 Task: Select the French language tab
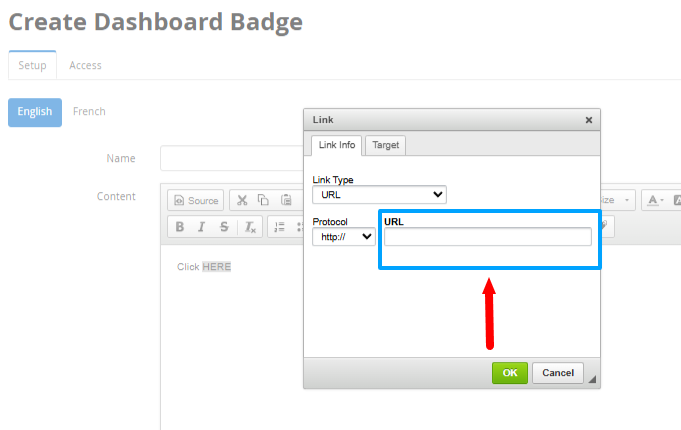(89, 111)
